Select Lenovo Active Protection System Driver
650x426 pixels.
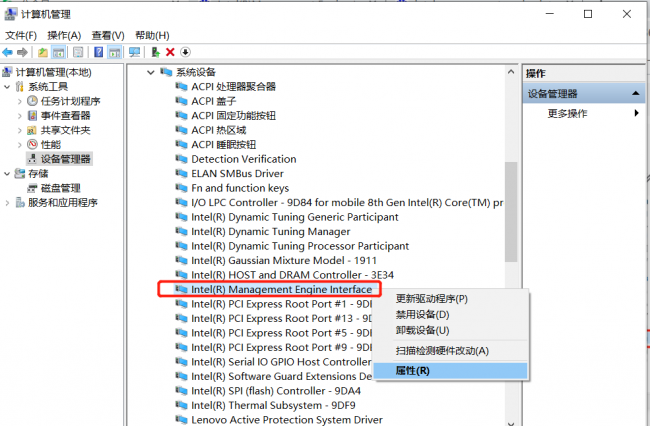[287, 420]
